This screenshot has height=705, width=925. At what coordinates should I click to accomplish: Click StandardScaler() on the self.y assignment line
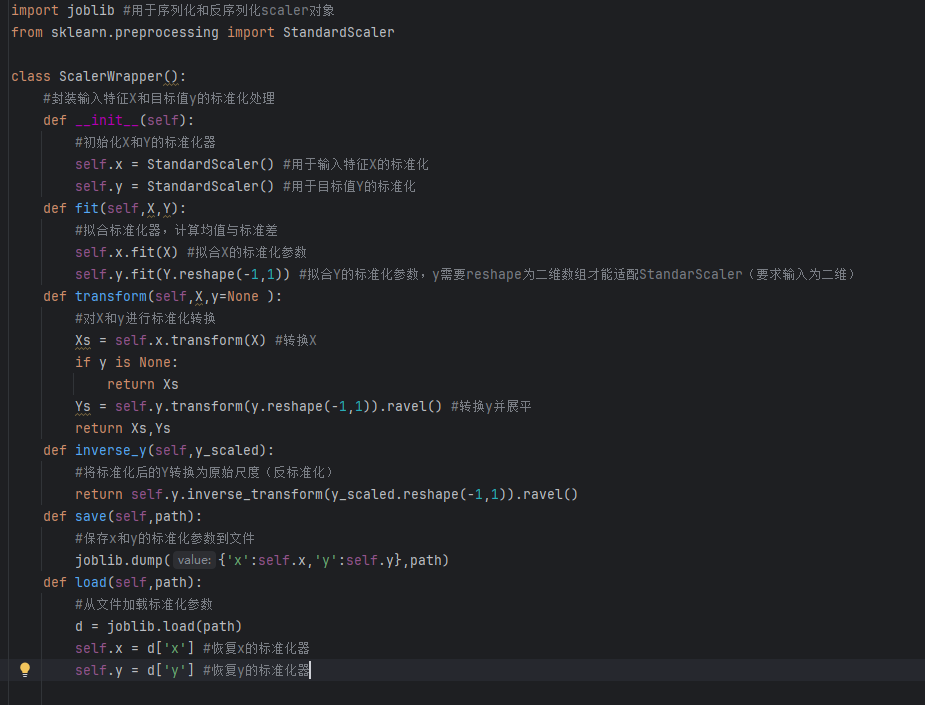point(211,186)
